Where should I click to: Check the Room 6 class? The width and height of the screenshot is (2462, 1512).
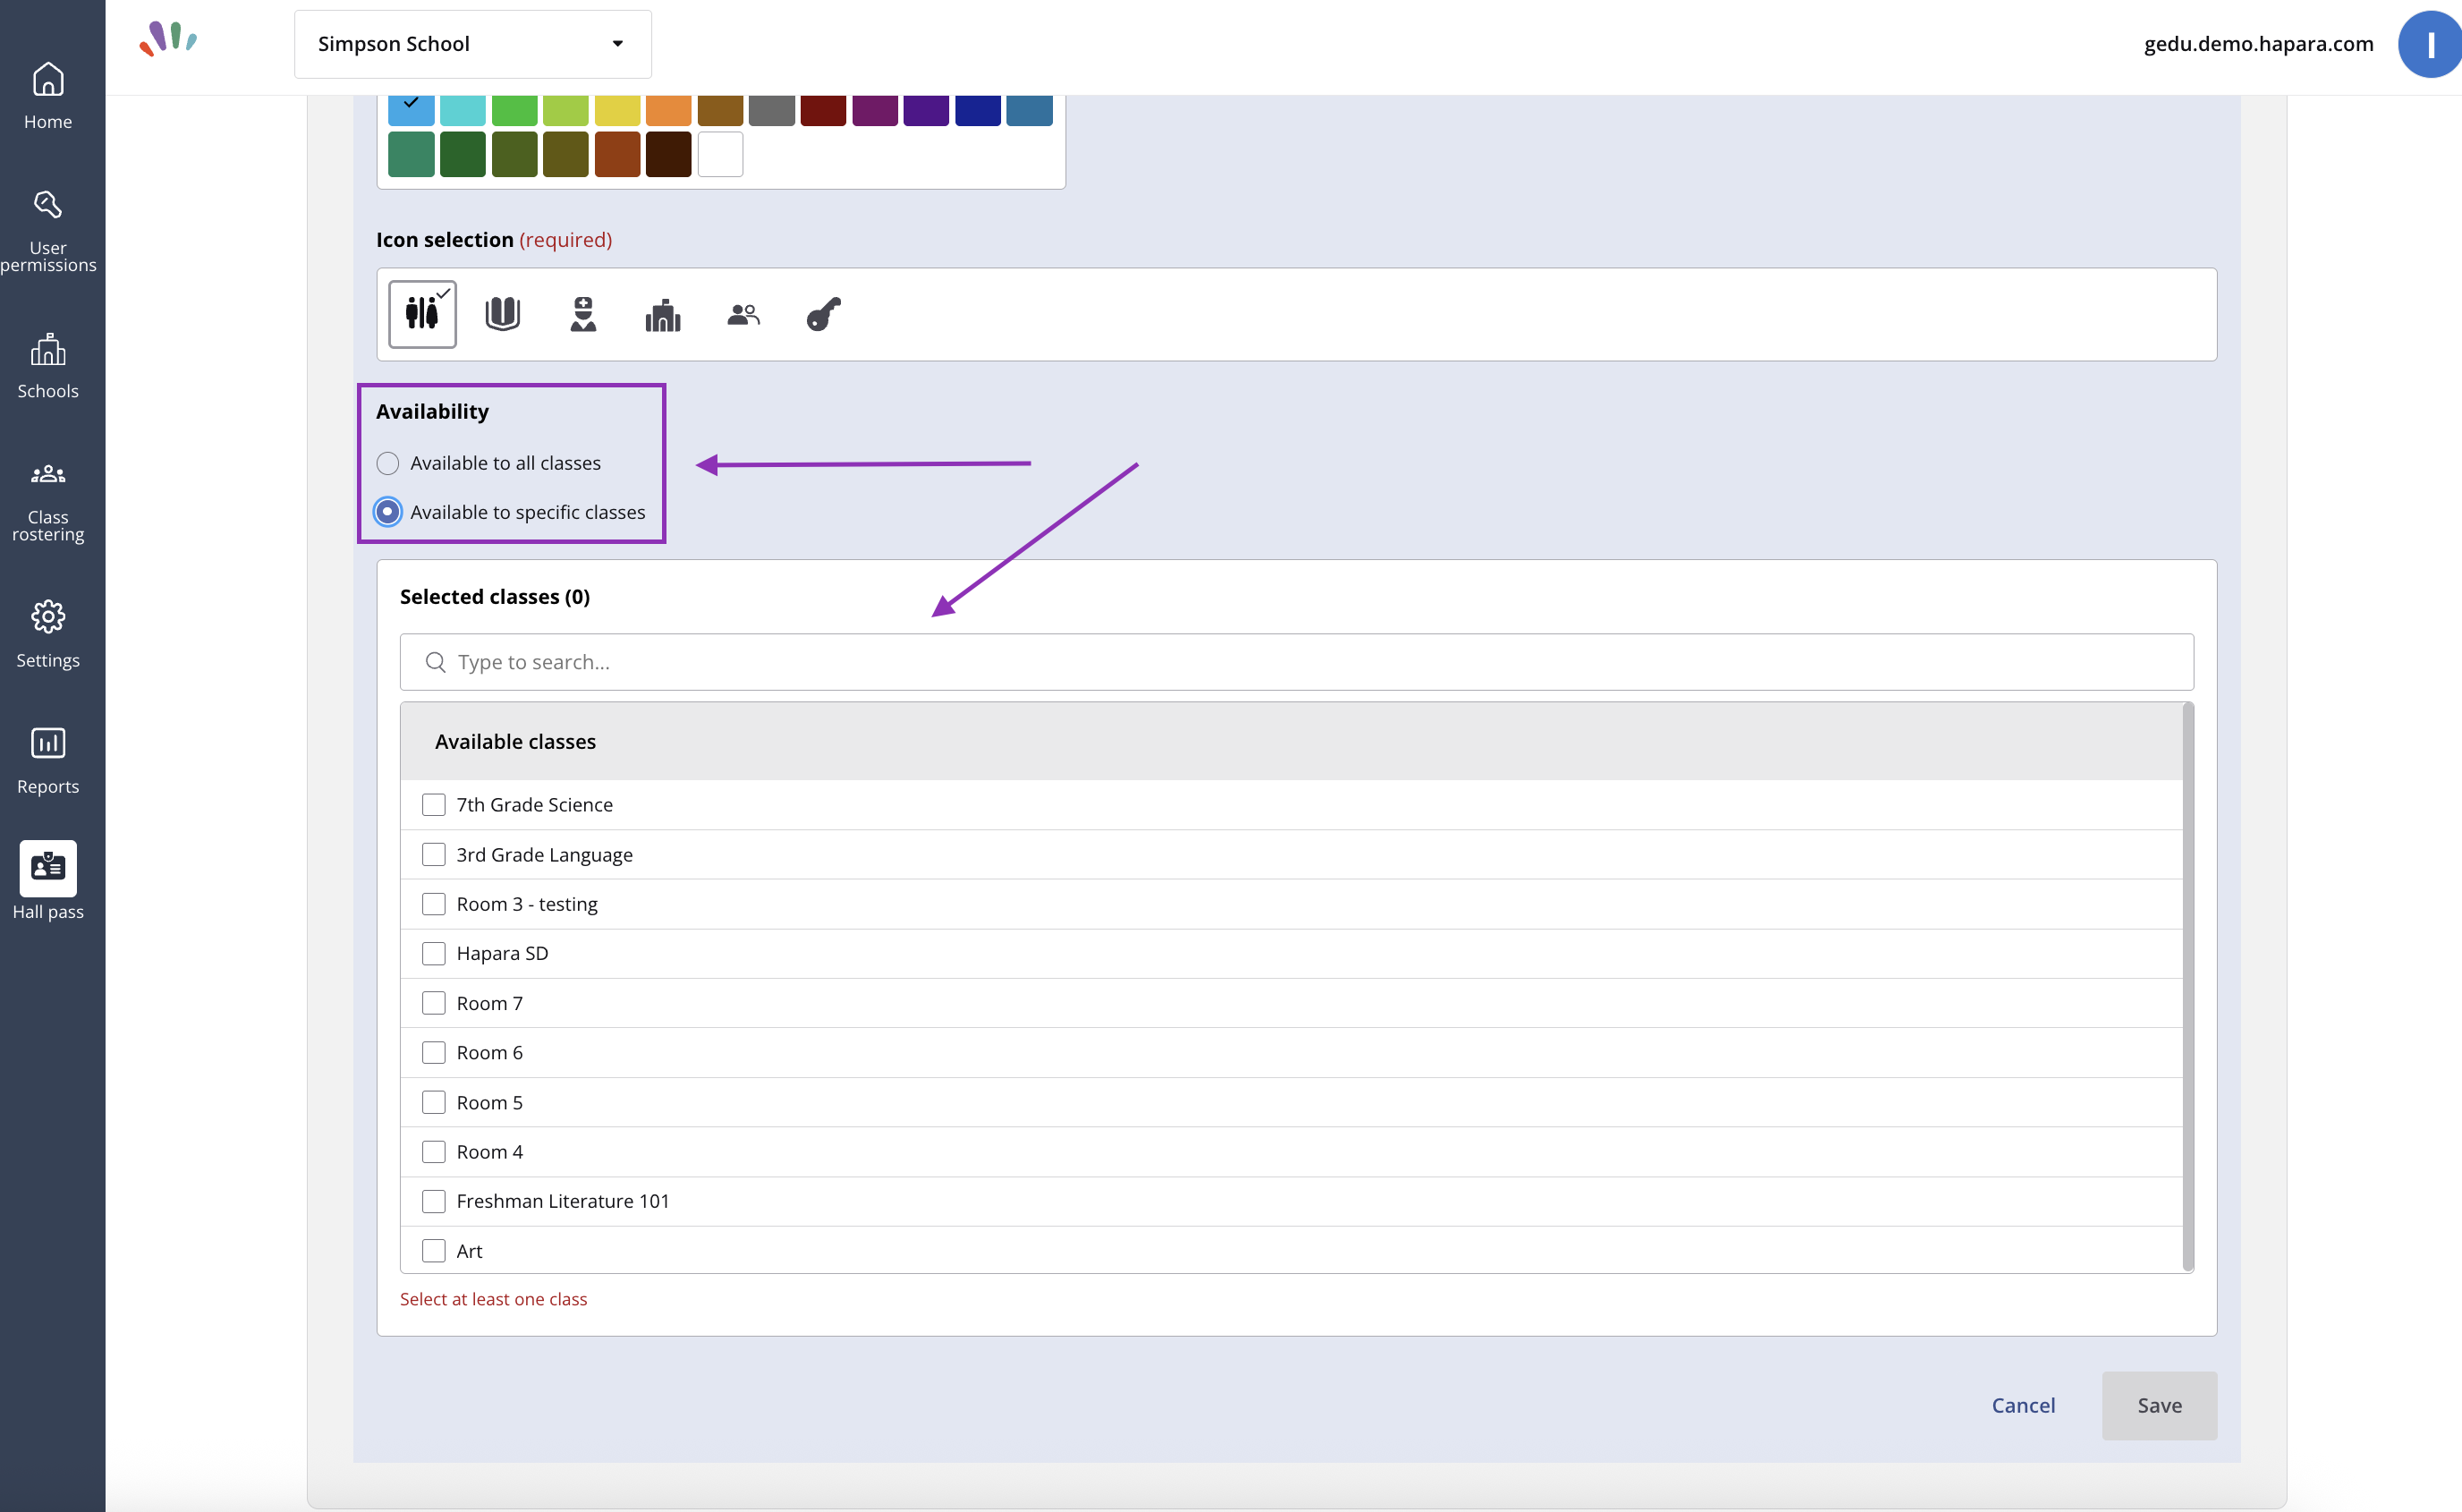pyautogui.click(x=433, y=1053)
